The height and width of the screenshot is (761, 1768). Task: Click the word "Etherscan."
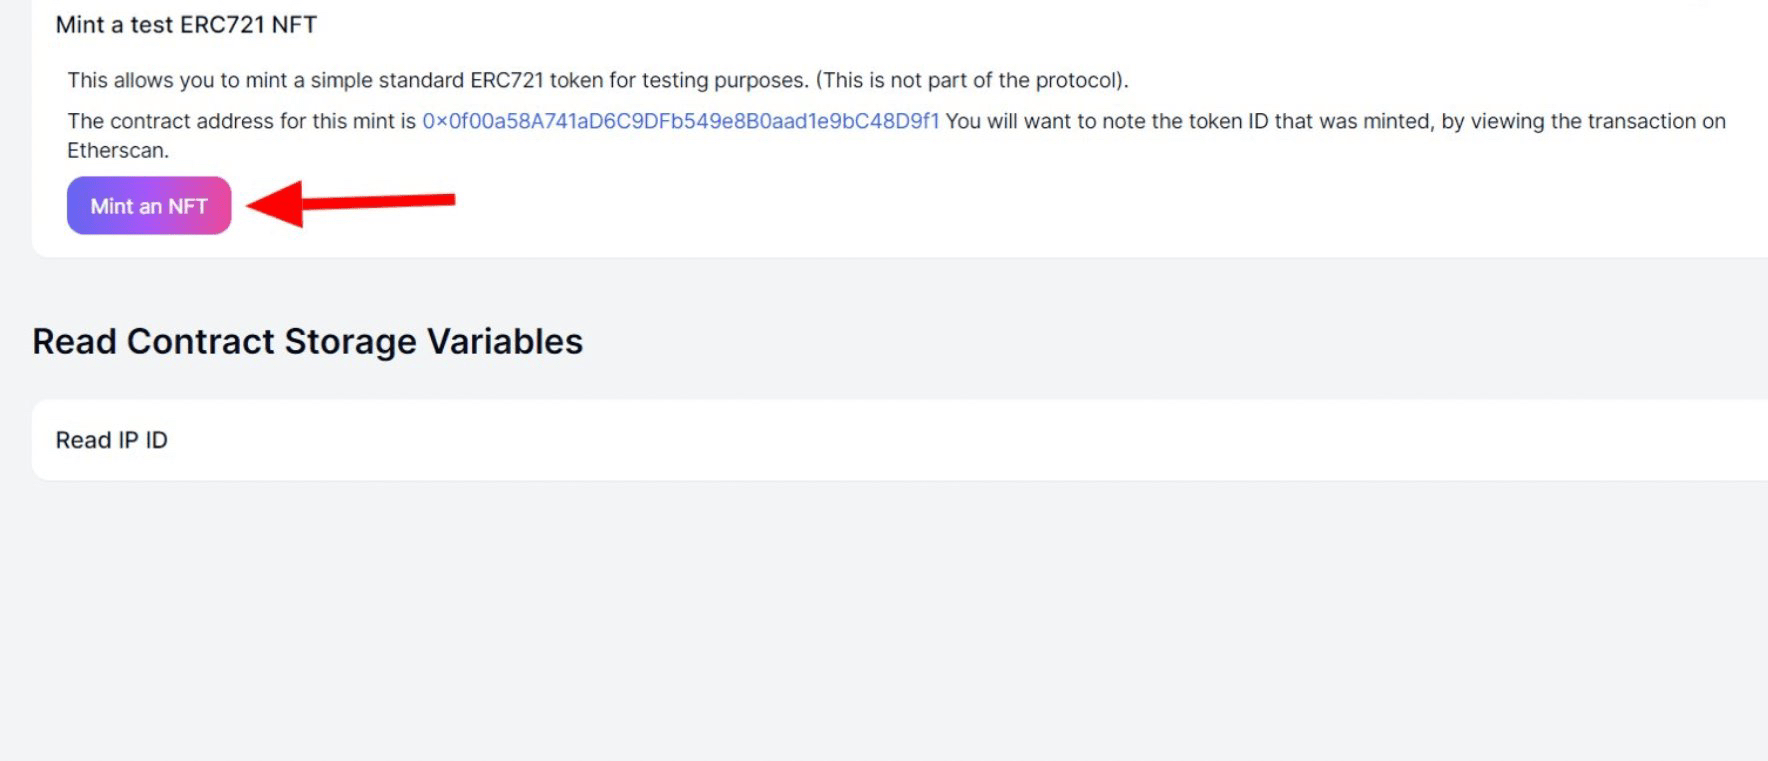point(118,151)
